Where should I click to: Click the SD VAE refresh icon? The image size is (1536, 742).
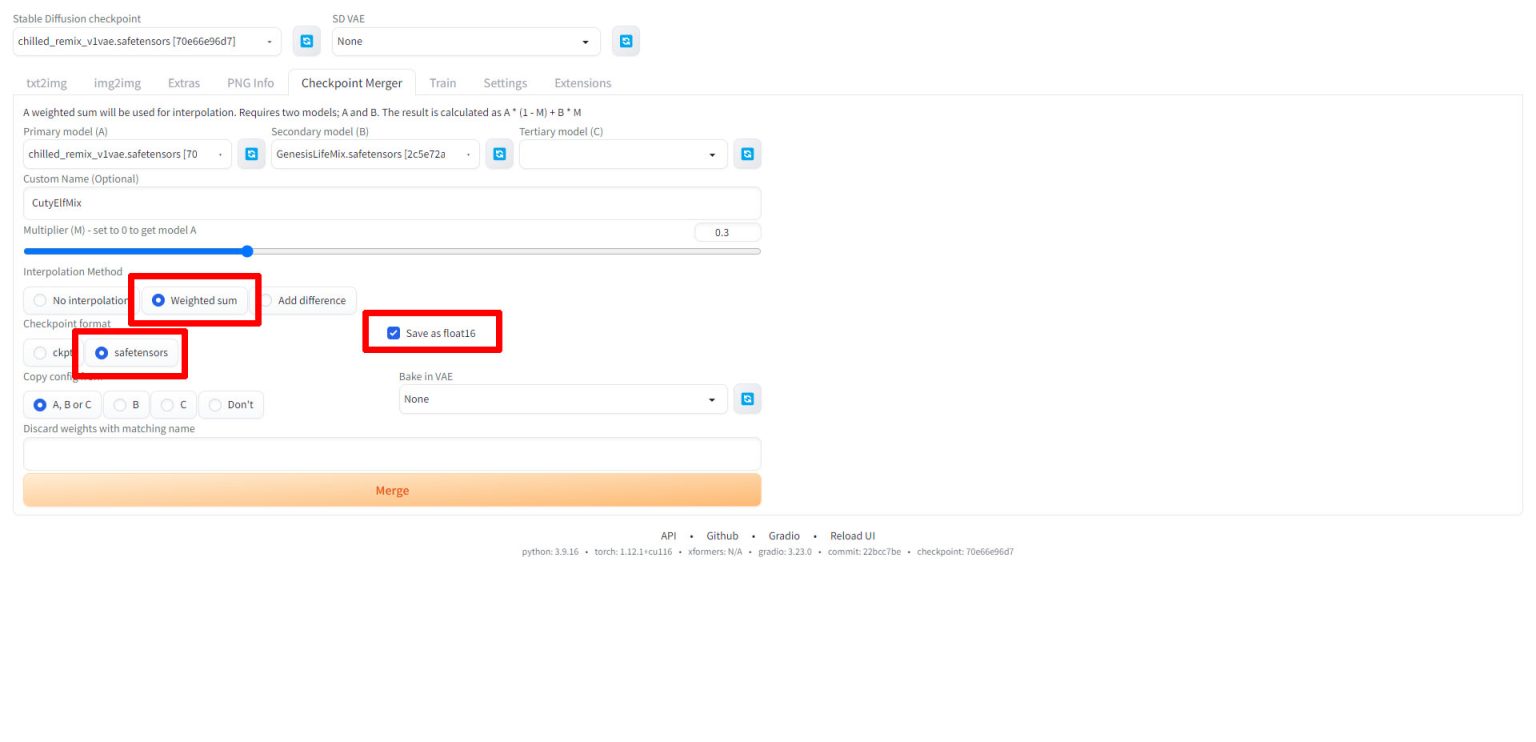(x=625, y=41)
